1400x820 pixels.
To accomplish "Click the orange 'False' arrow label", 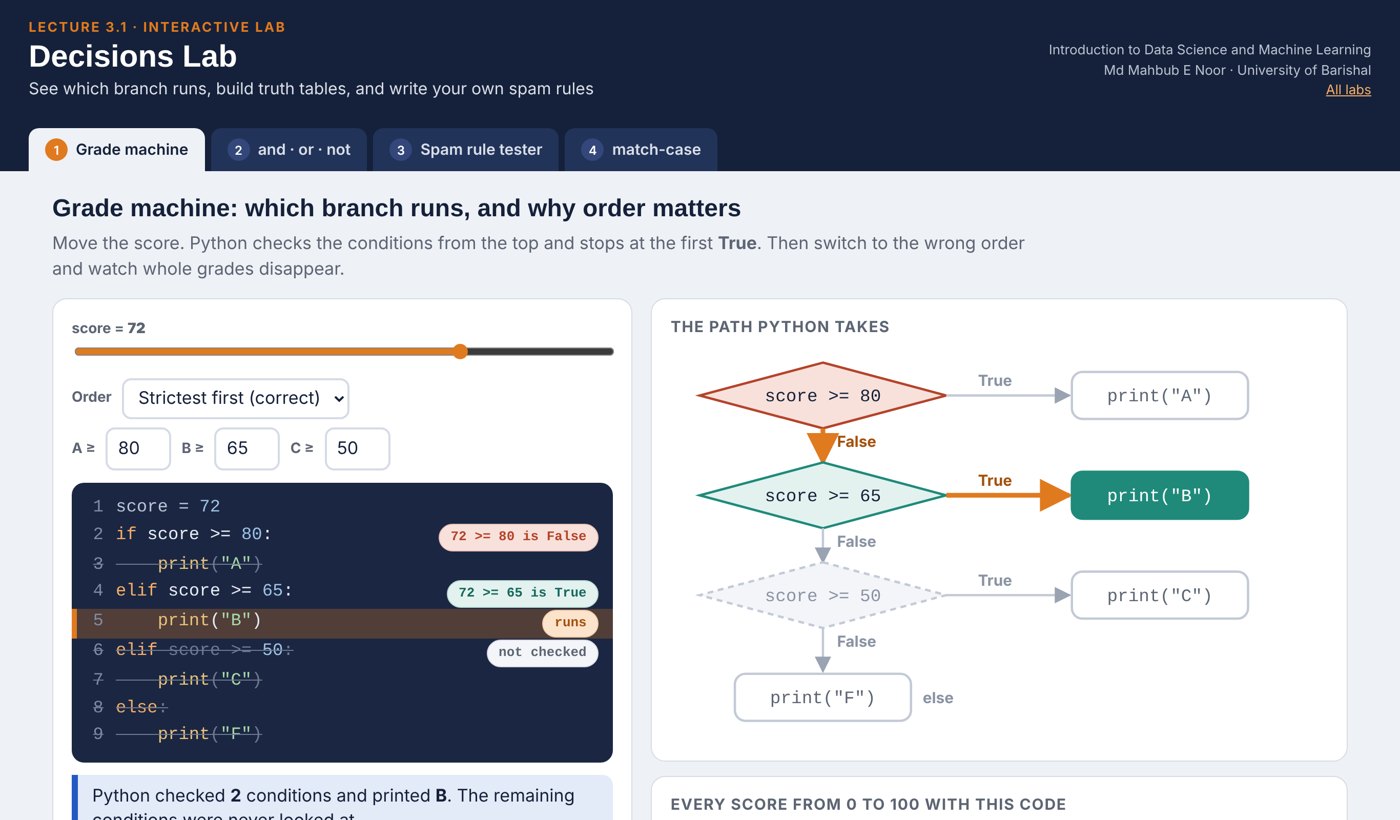I will pyautogui.click(x=856, y=442).
